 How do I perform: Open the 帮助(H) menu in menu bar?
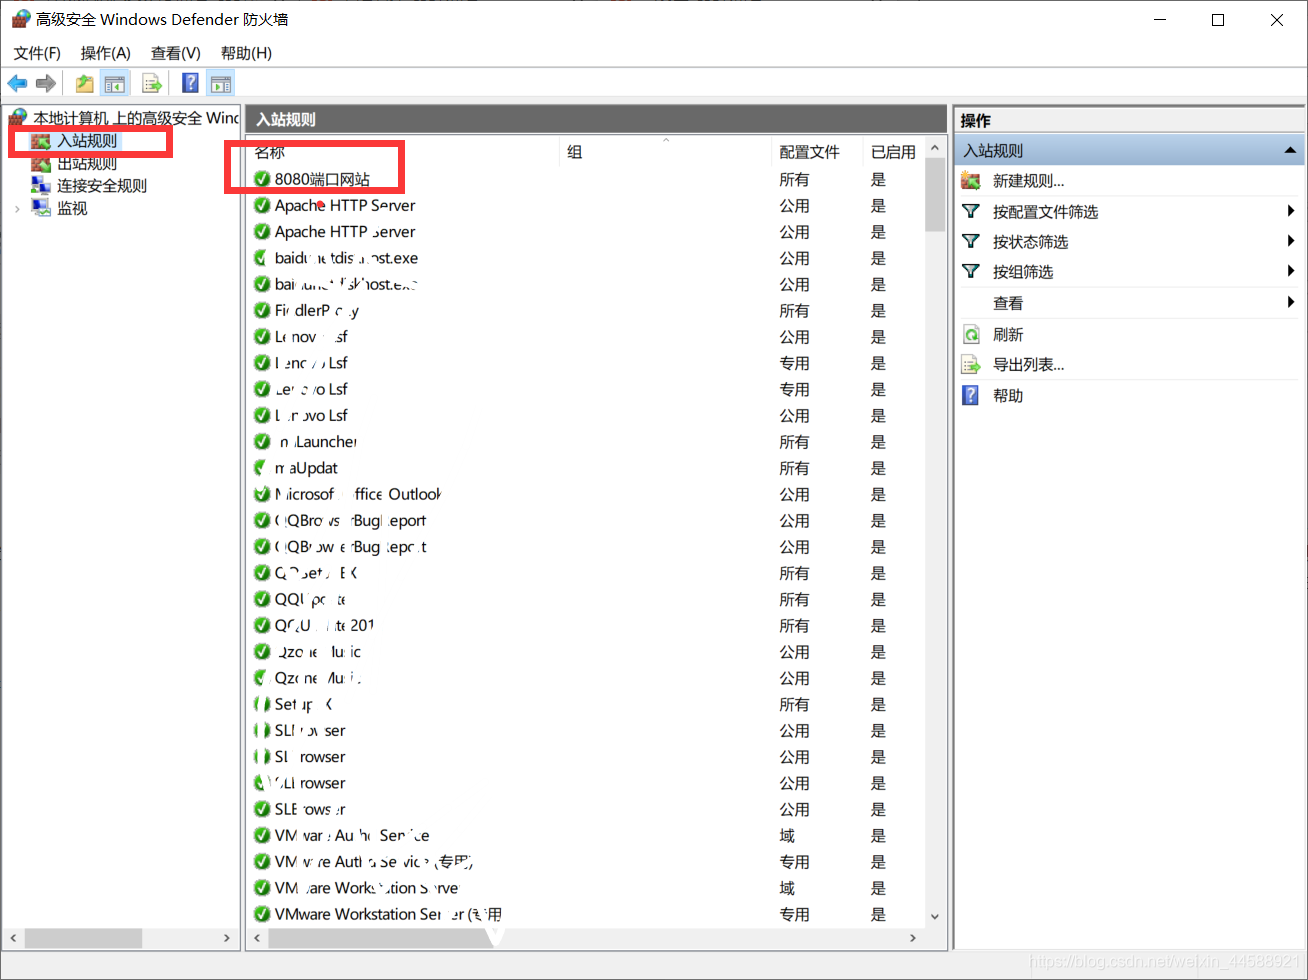[x=246, y=53]
